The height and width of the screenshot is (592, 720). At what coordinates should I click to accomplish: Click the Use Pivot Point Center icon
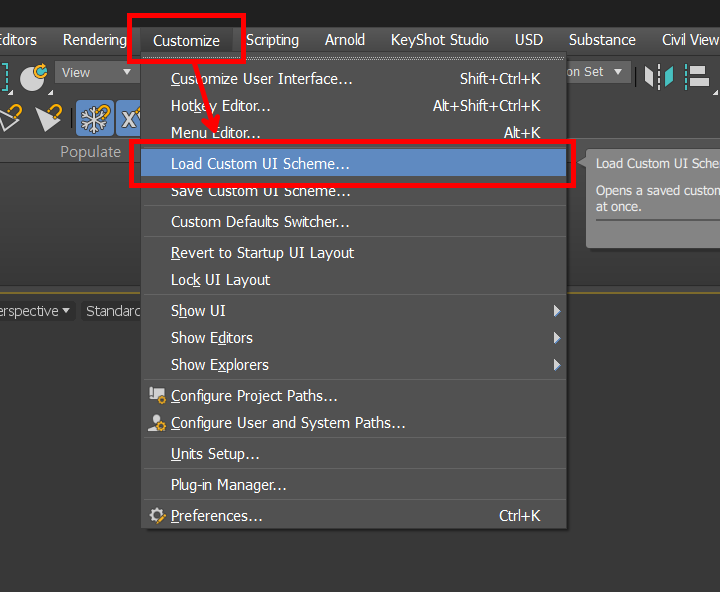coord(34,77)
